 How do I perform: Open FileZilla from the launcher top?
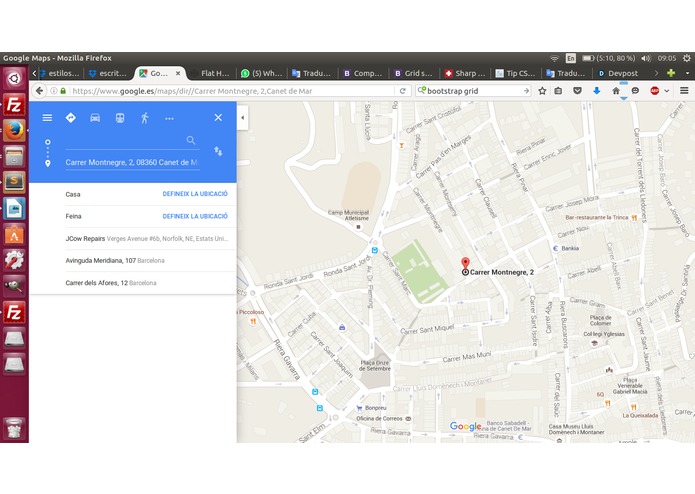14,105
